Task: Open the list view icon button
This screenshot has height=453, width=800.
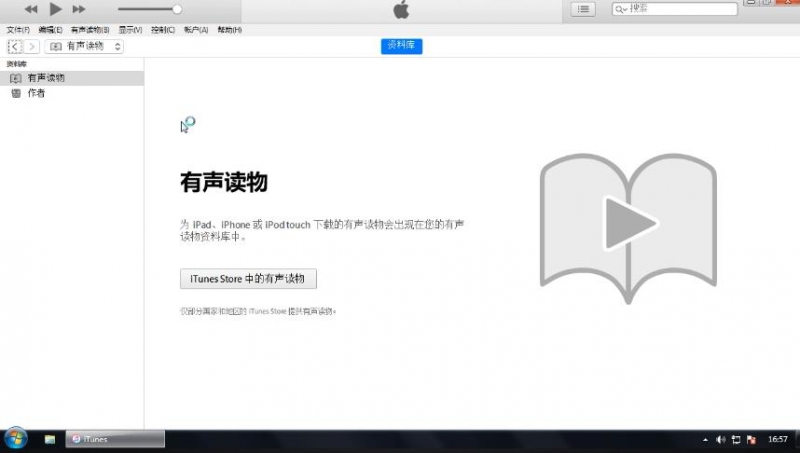Action: [583, 9]
